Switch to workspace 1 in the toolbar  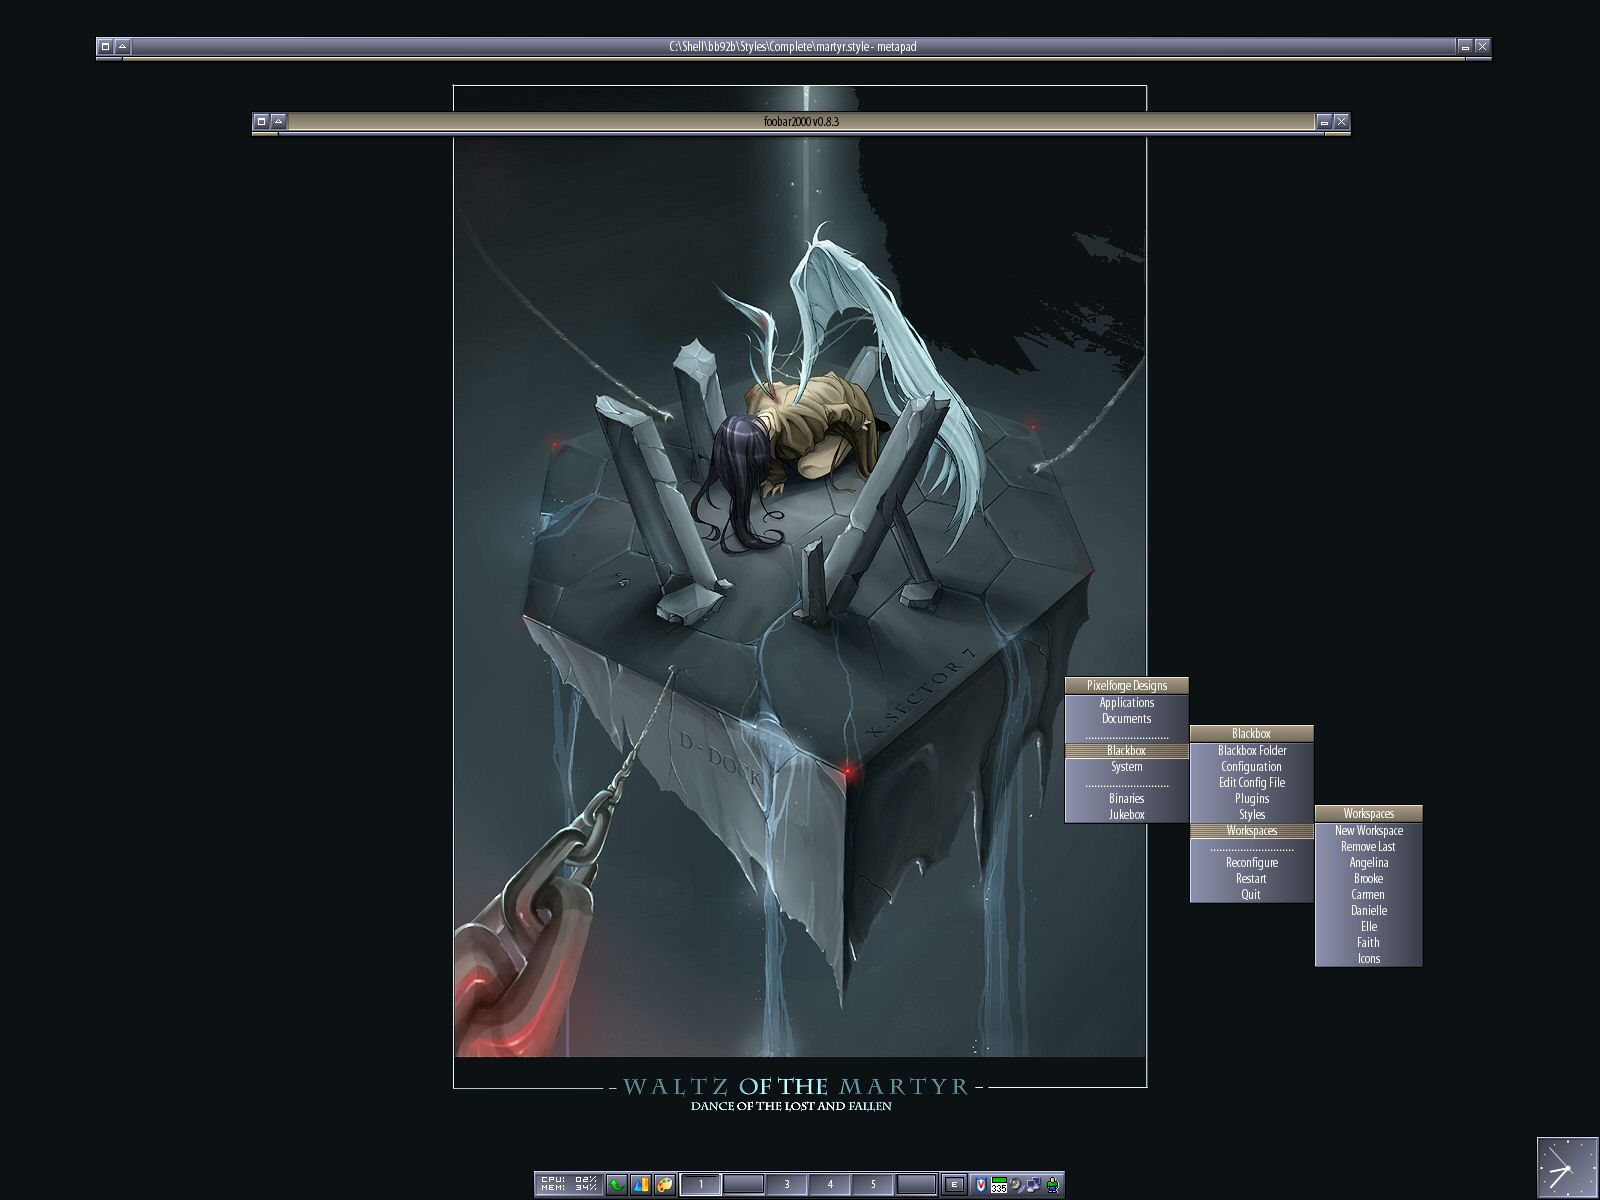701,1185
